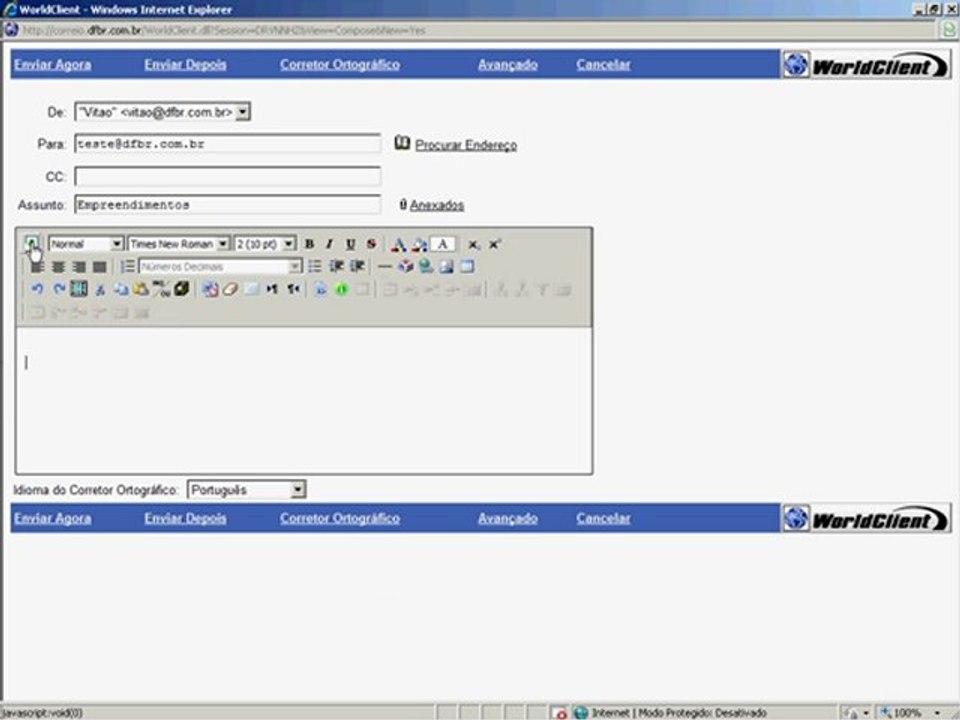
Task: Click the Para recipient field
Action: [x=228, y=144]
